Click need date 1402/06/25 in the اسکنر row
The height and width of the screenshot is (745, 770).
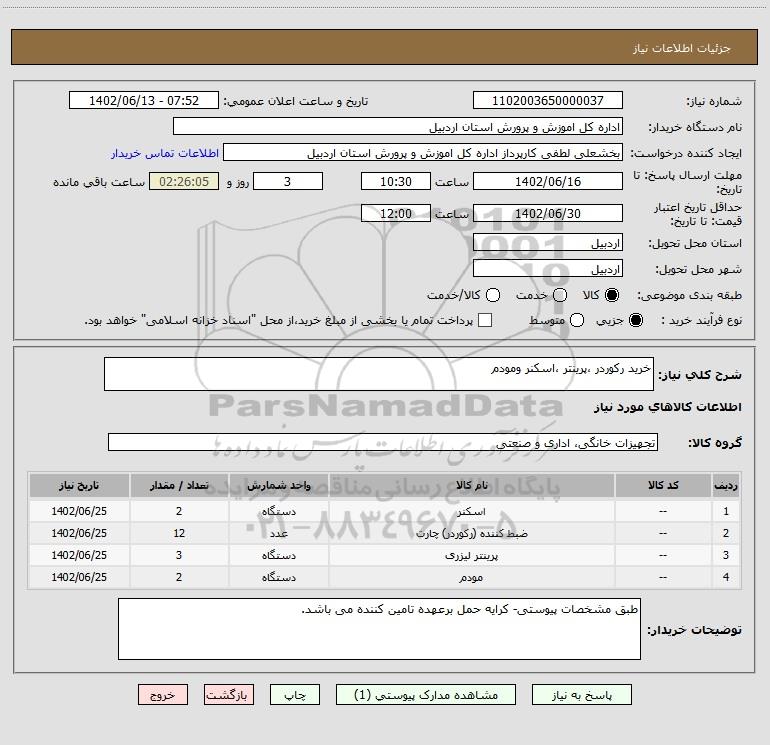click(79, 511)
